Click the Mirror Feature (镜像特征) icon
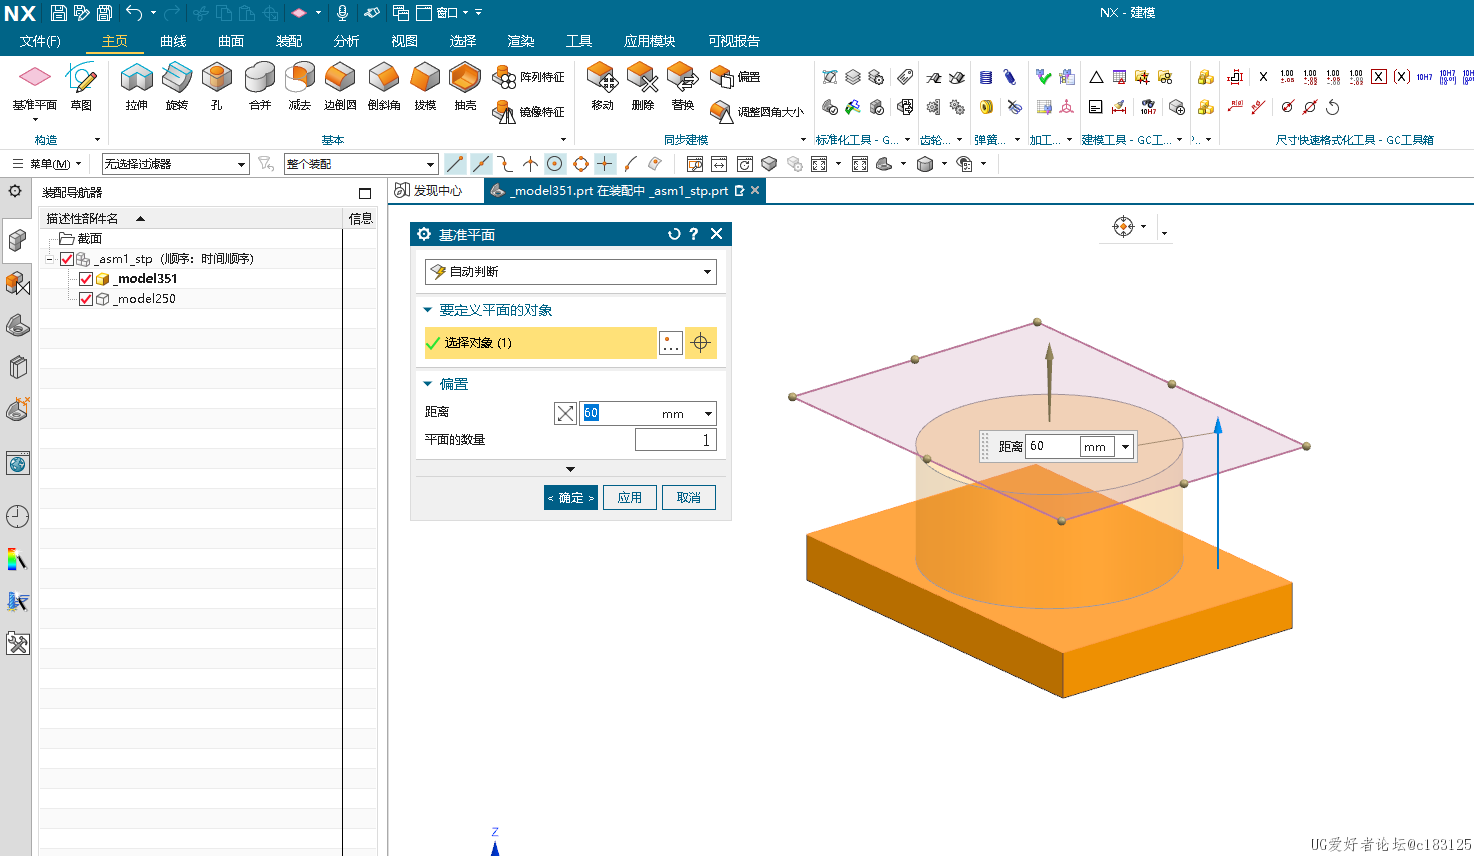 point(504,111)
